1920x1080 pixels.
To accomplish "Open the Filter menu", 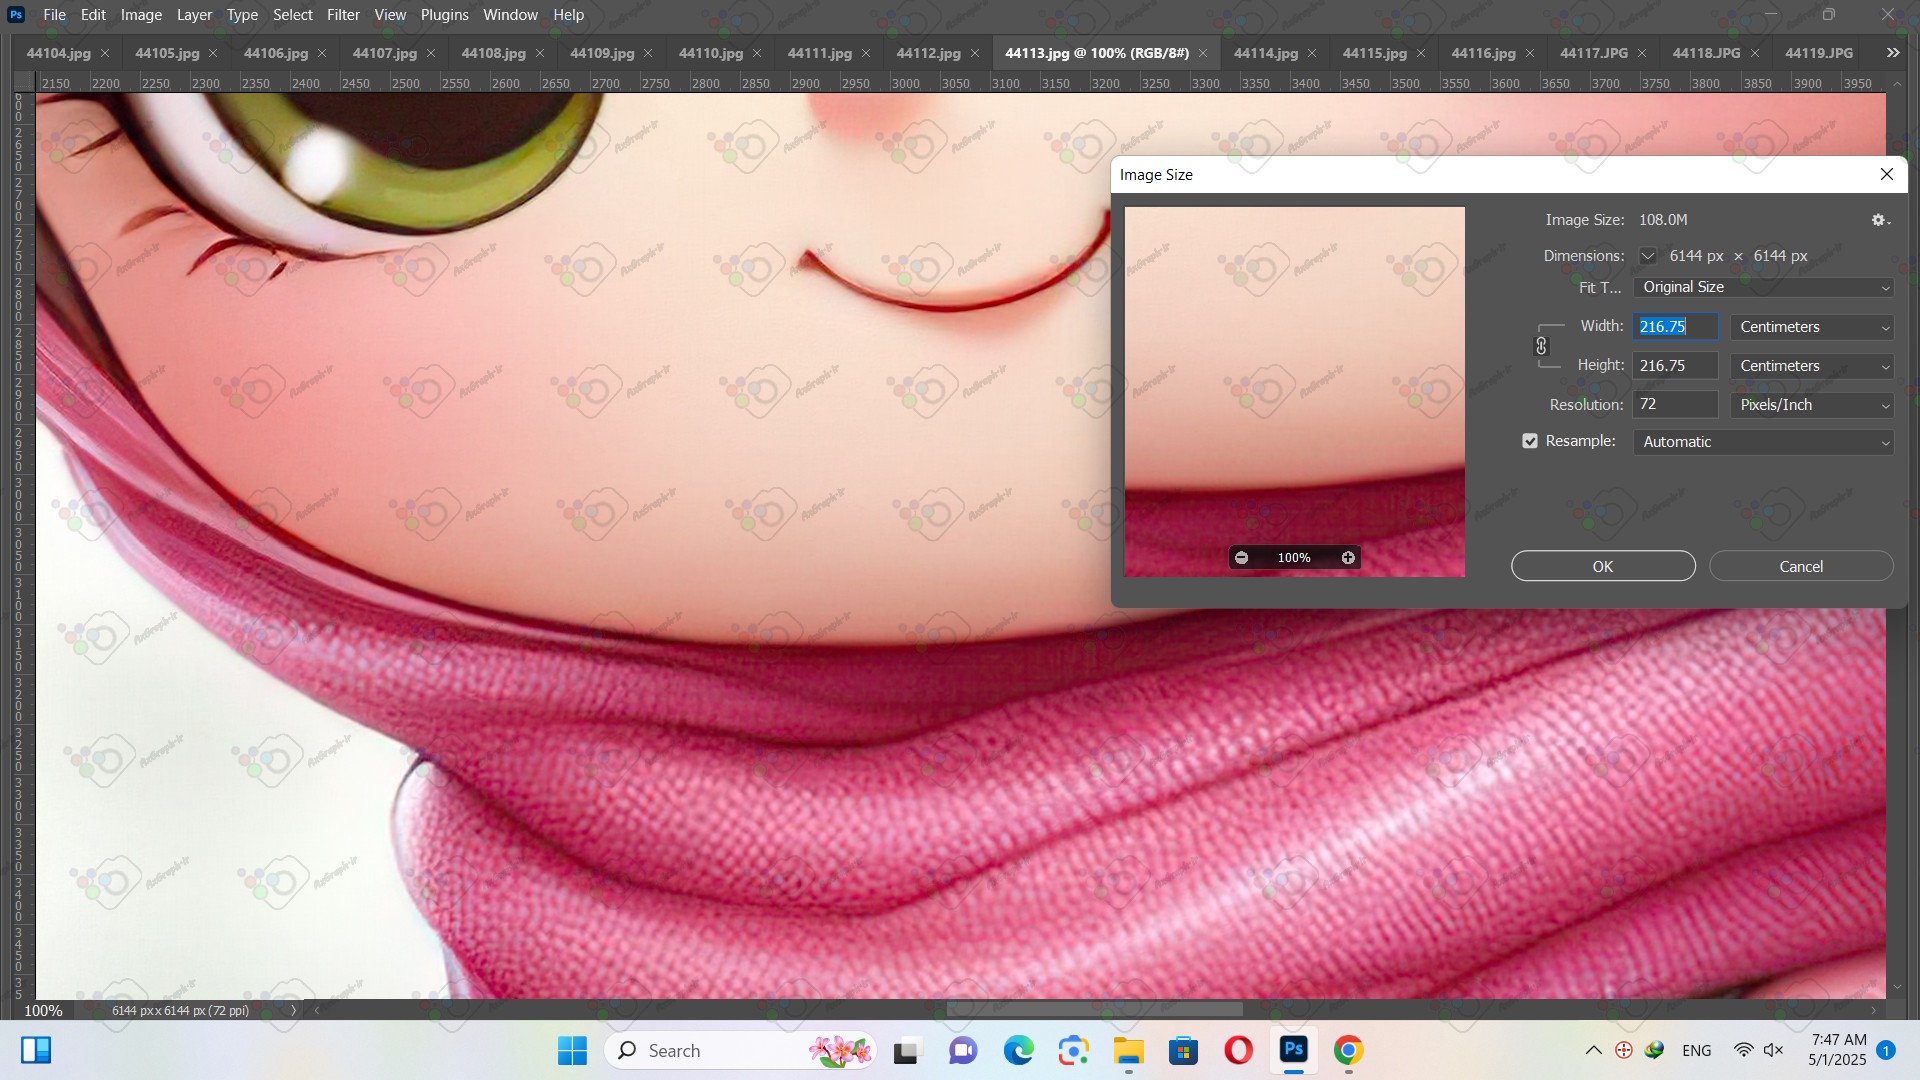I will click(343, 15).
